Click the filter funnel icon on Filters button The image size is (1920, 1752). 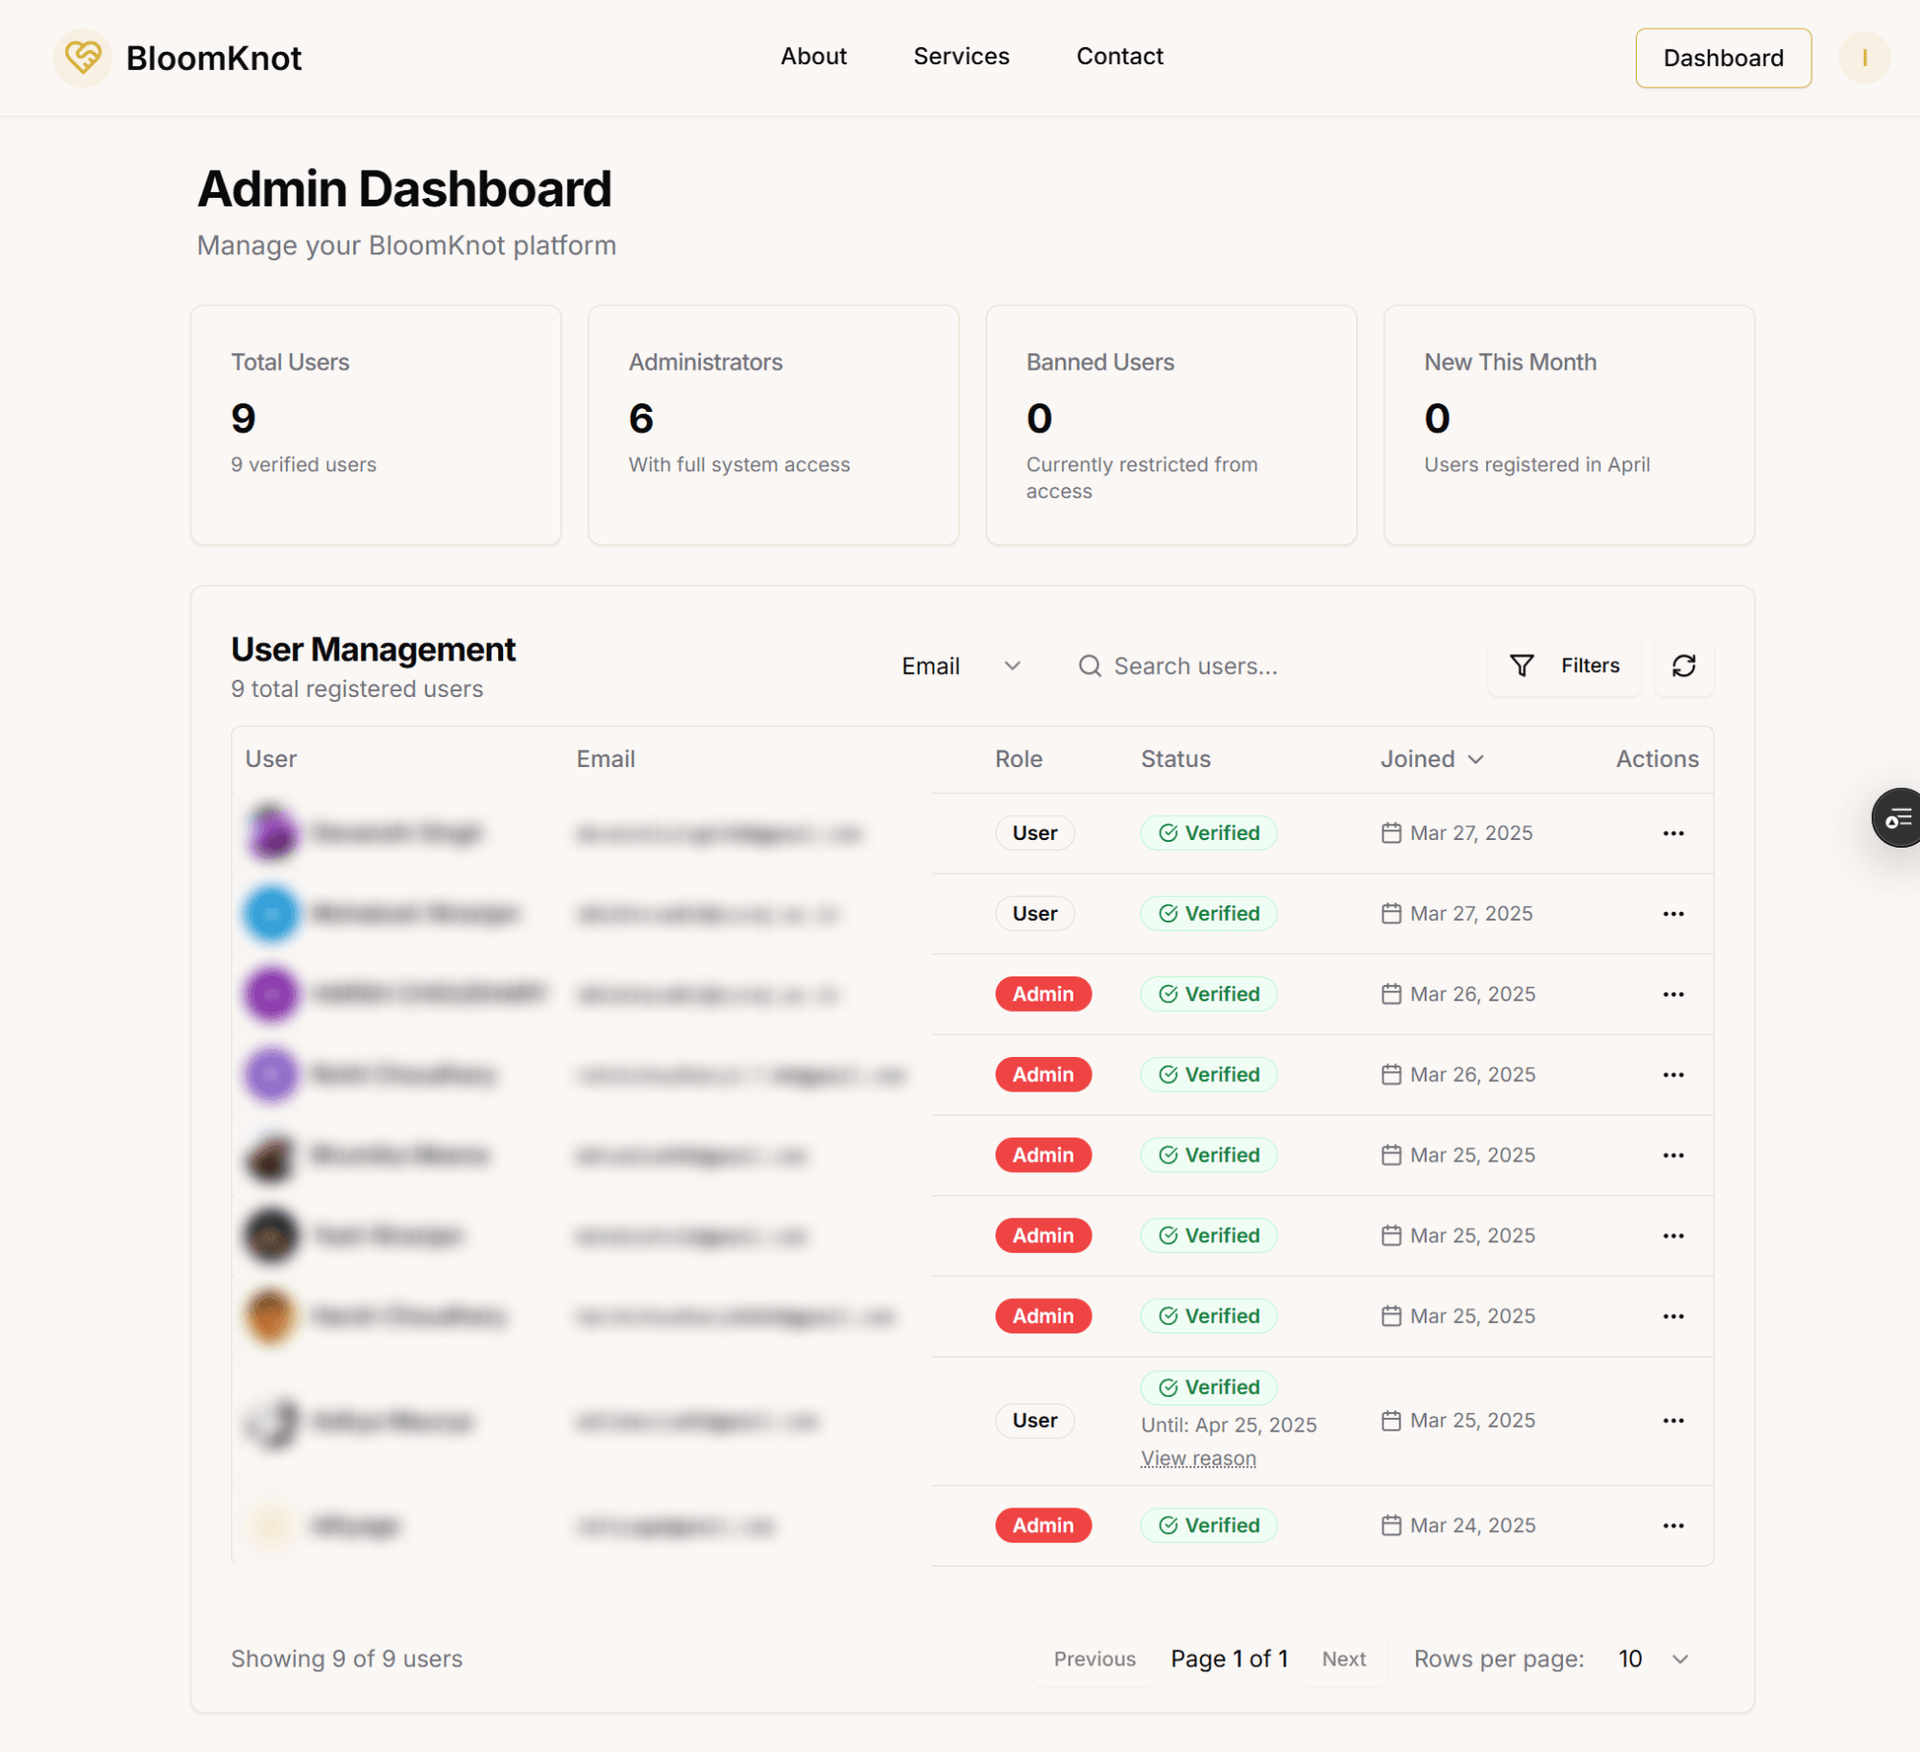pos(1521,666)
